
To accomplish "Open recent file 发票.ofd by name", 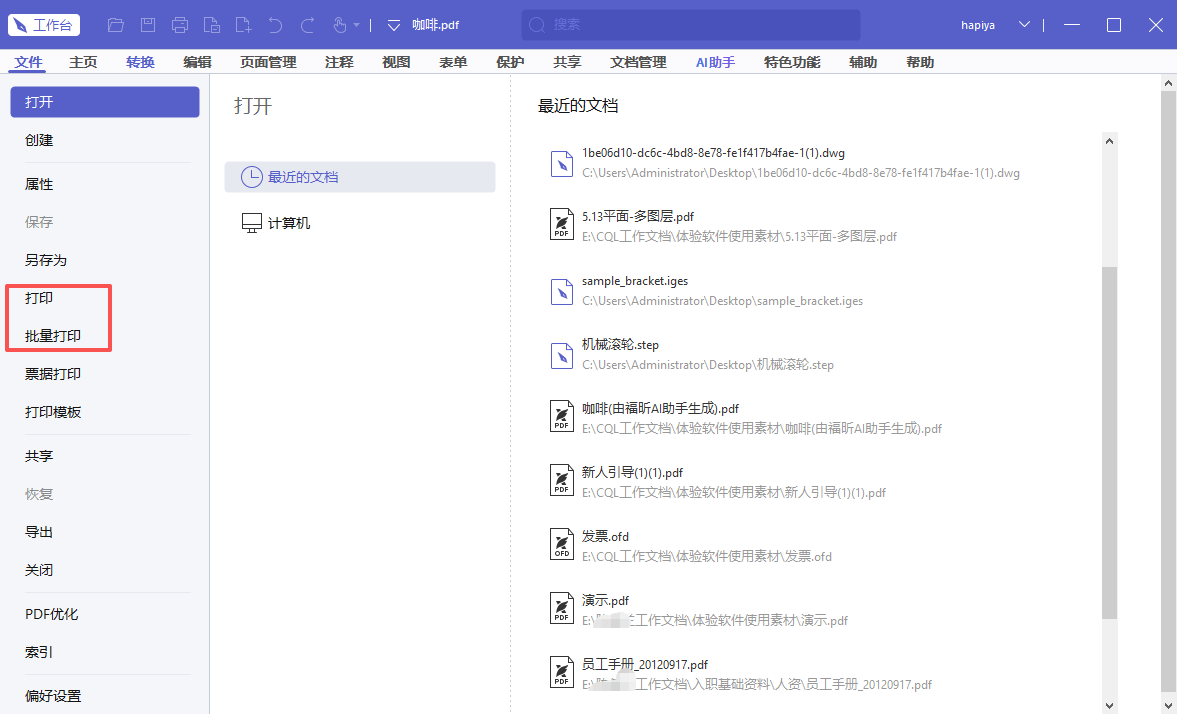I will (x=605, y=537).
